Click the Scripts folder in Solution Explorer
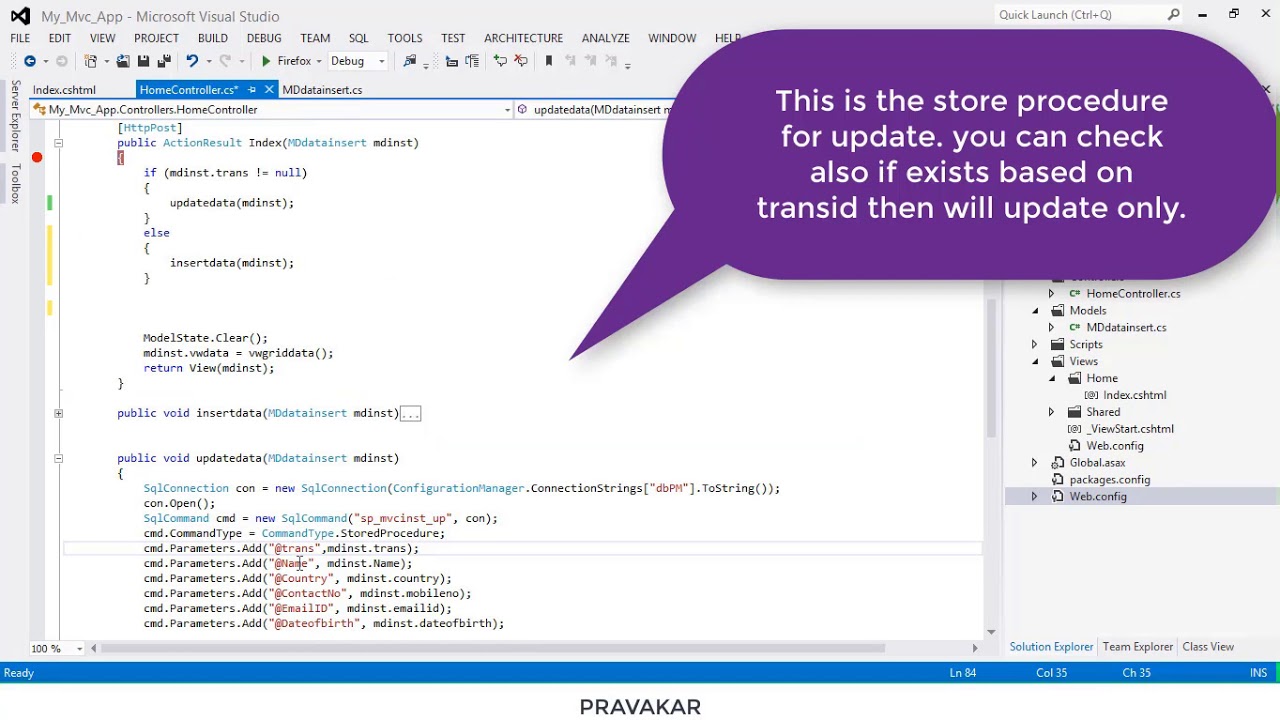 pos(1086,344)
